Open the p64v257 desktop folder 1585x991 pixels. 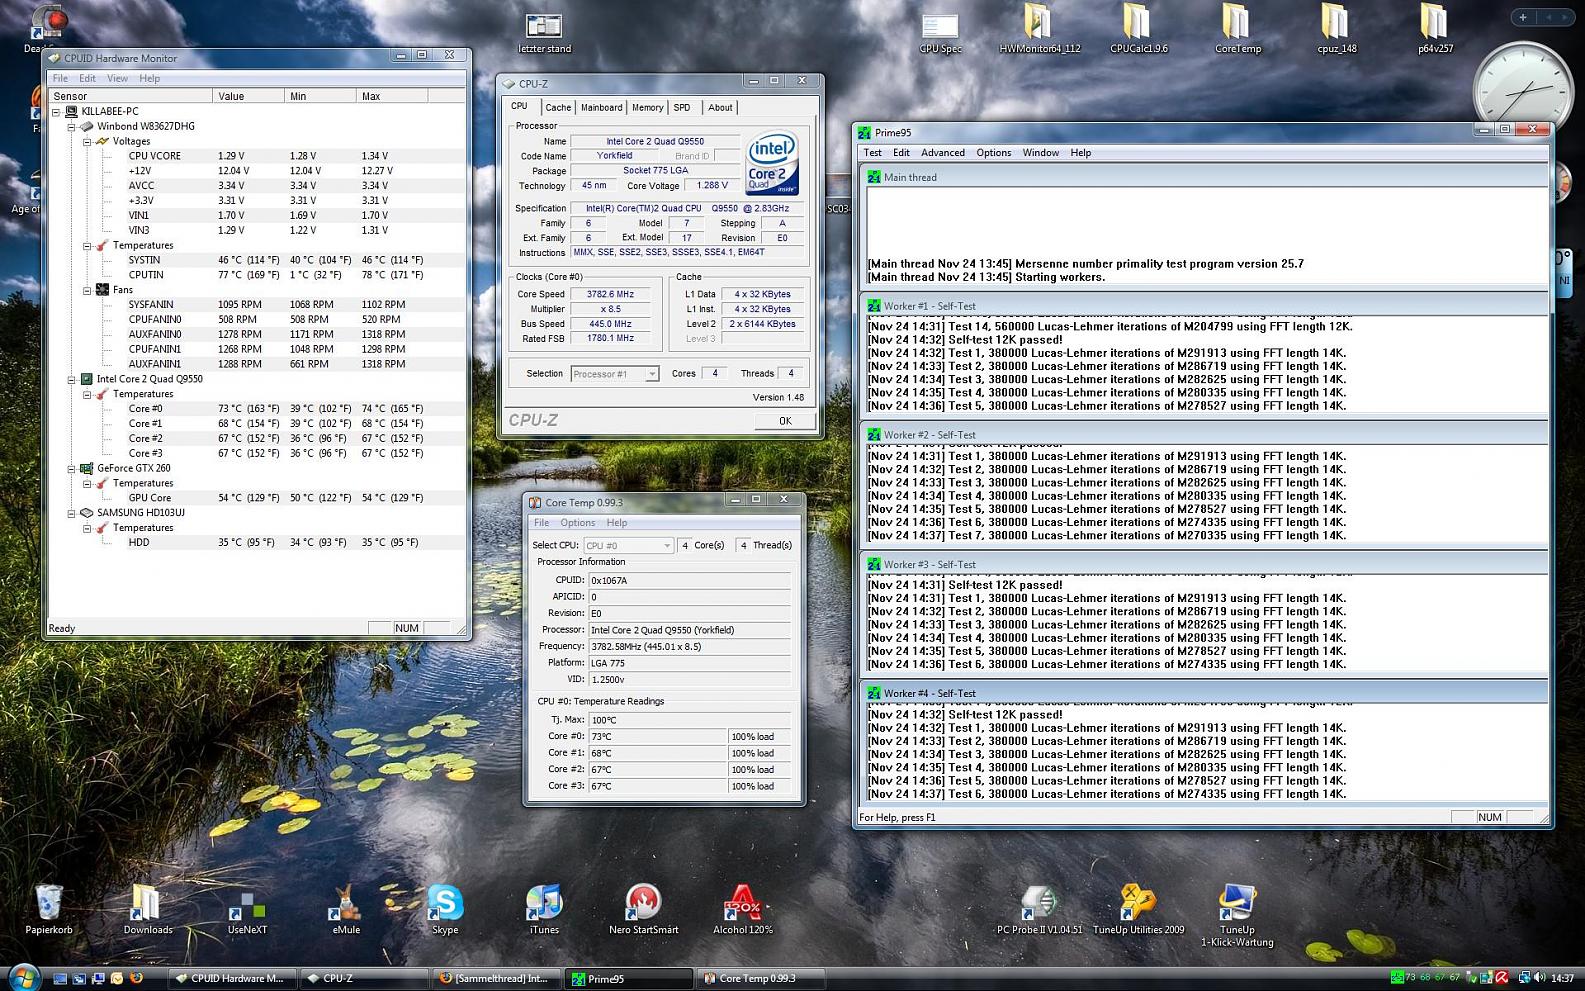pos(1435,30)
